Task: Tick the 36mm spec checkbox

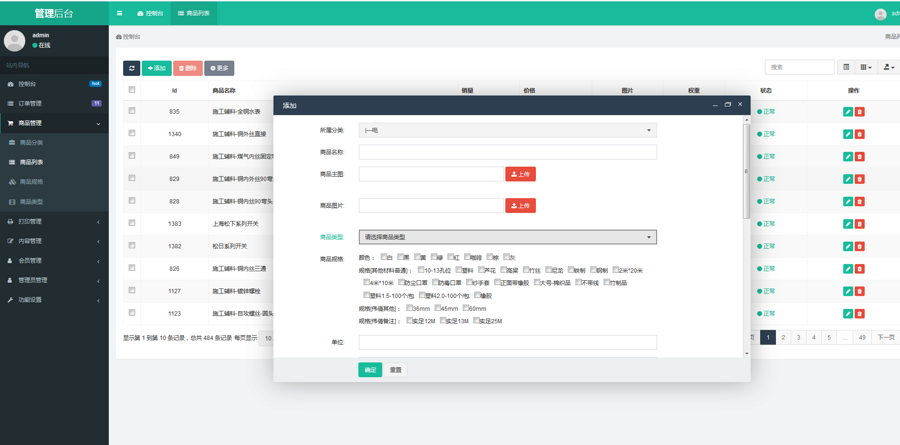Action: pos(409,308)
